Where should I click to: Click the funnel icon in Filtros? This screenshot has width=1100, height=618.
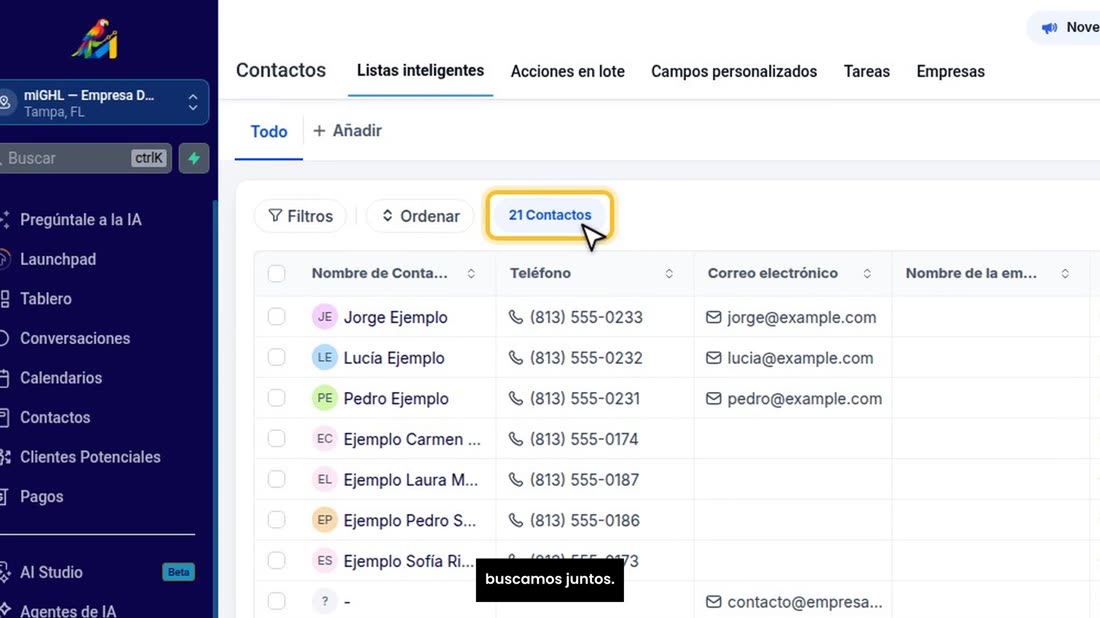point(275,216)
